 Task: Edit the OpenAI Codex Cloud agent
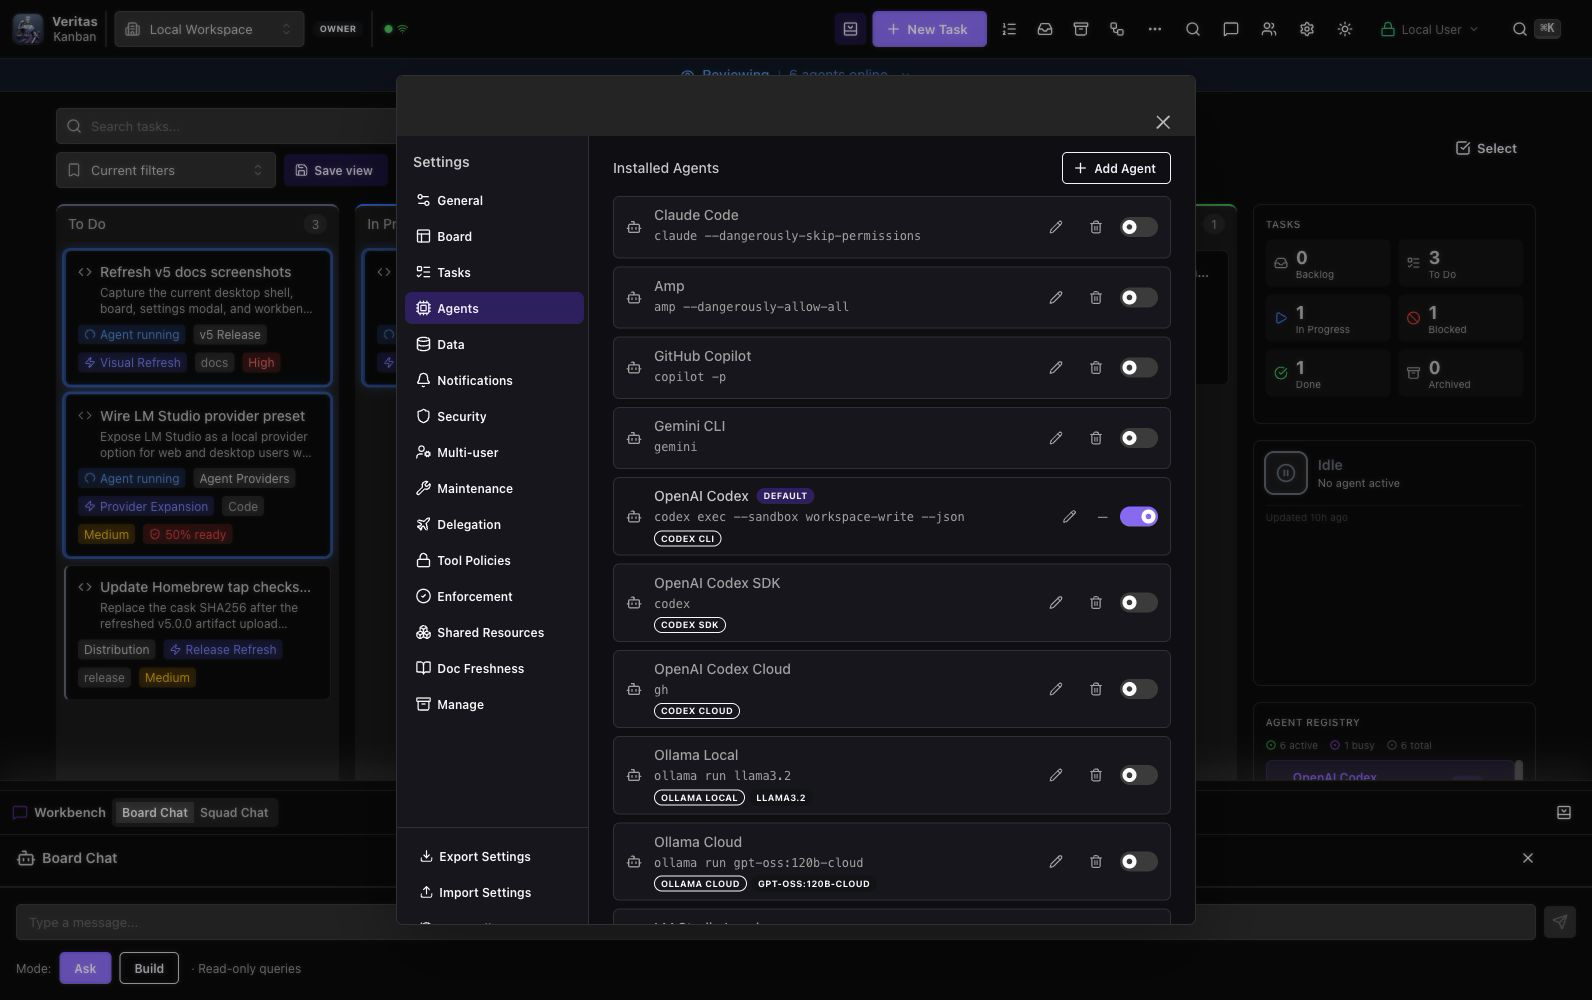pos(1055,689)
